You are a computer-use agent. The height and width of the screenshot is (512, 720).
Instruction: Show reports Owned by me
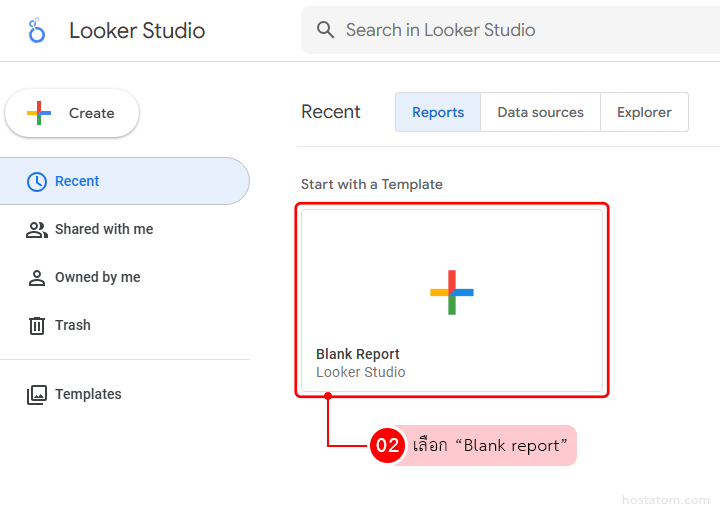click(x=98, y=277)
